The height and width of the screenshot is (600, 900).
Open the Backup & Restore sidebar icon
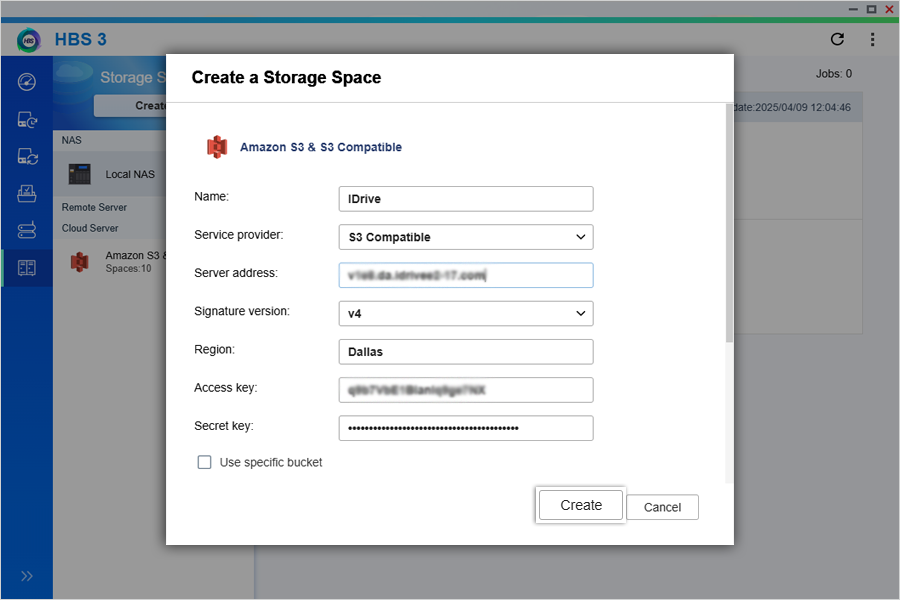[26, 119]
